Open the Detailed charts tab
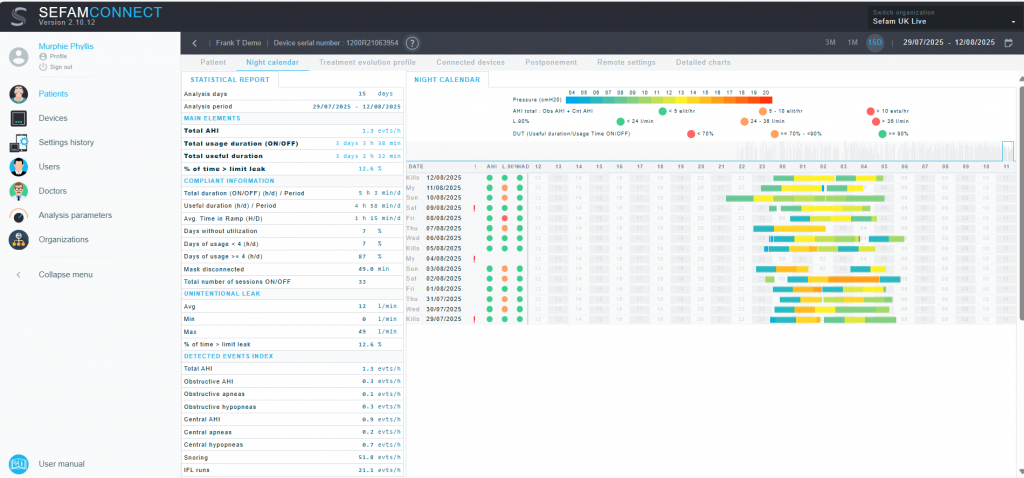The width and height of the screenshot is (1024, 478). click(702, 62)
